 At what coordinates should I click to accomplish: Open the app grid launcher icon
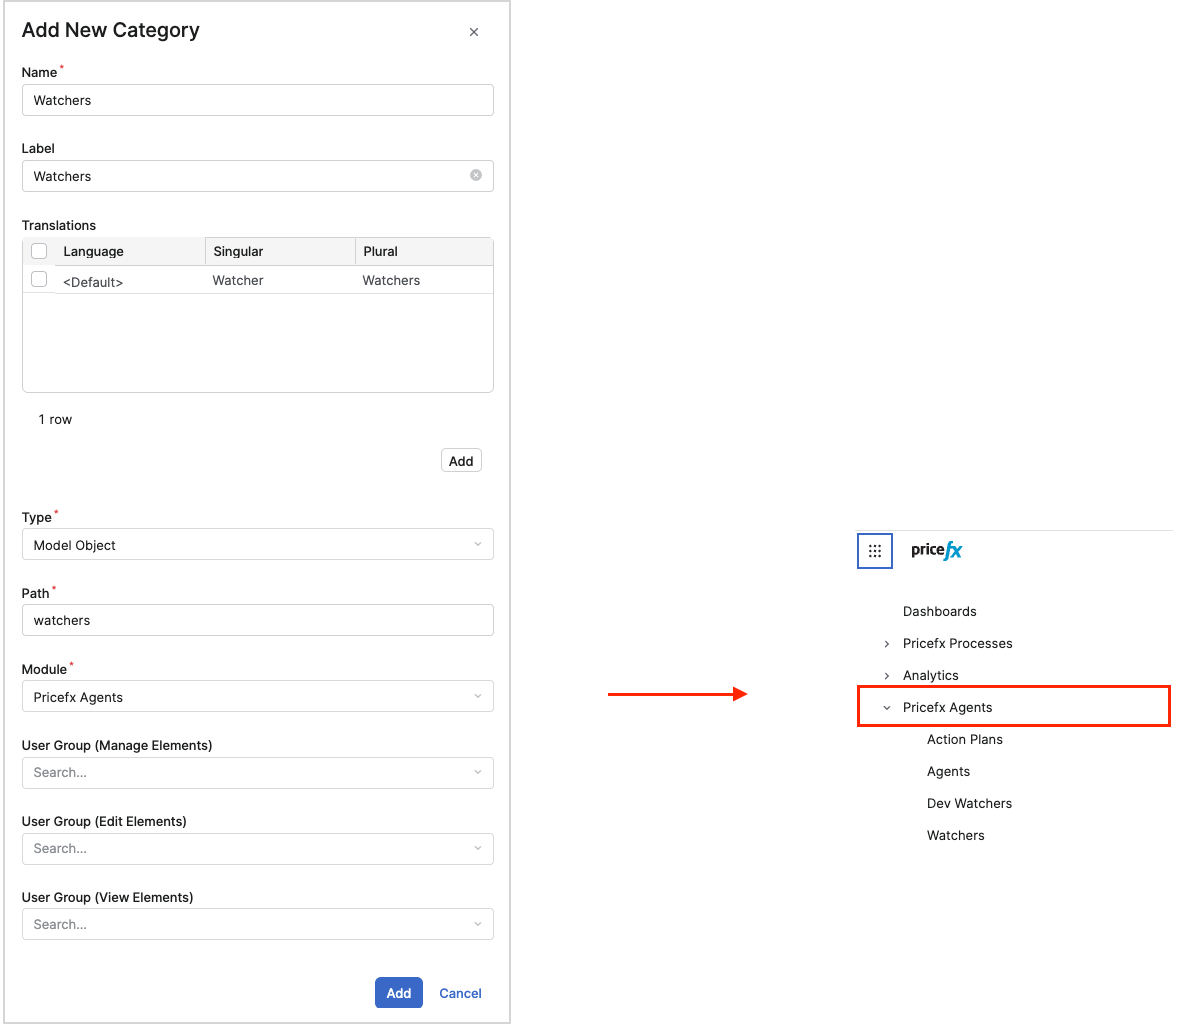point(875,551)
